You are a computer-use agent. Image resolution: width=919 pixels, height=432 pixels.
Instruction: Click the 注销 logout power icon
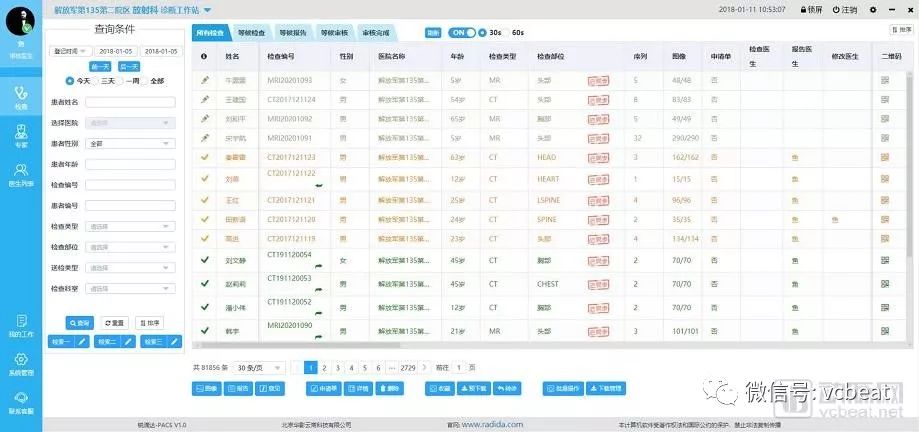coord(836,9)
